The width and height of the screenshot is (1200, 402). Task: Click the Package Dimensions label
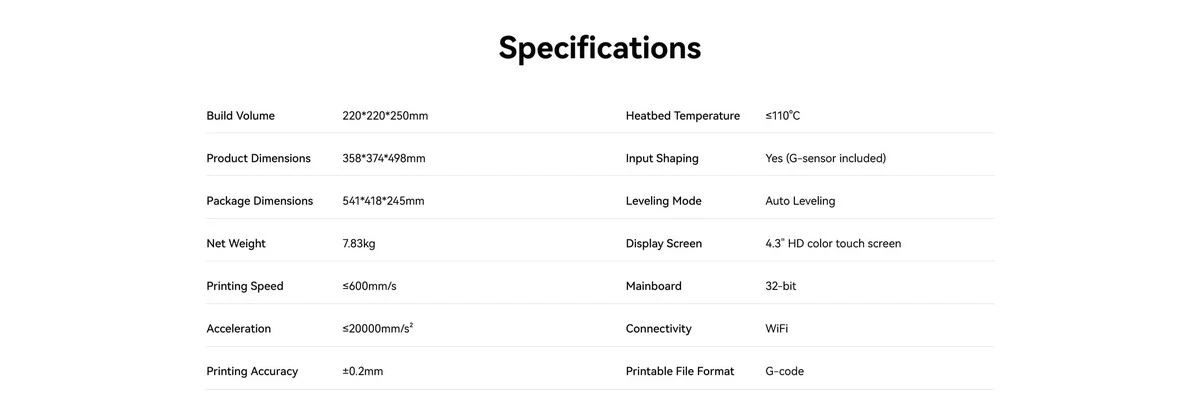click(x=259, y=201)
